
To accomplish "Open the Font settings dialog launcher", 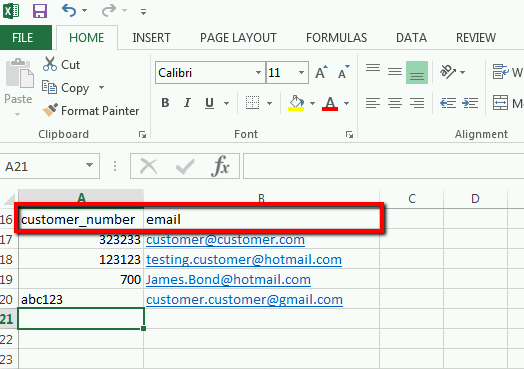I will pyautogui.click(x=350, y=134).
